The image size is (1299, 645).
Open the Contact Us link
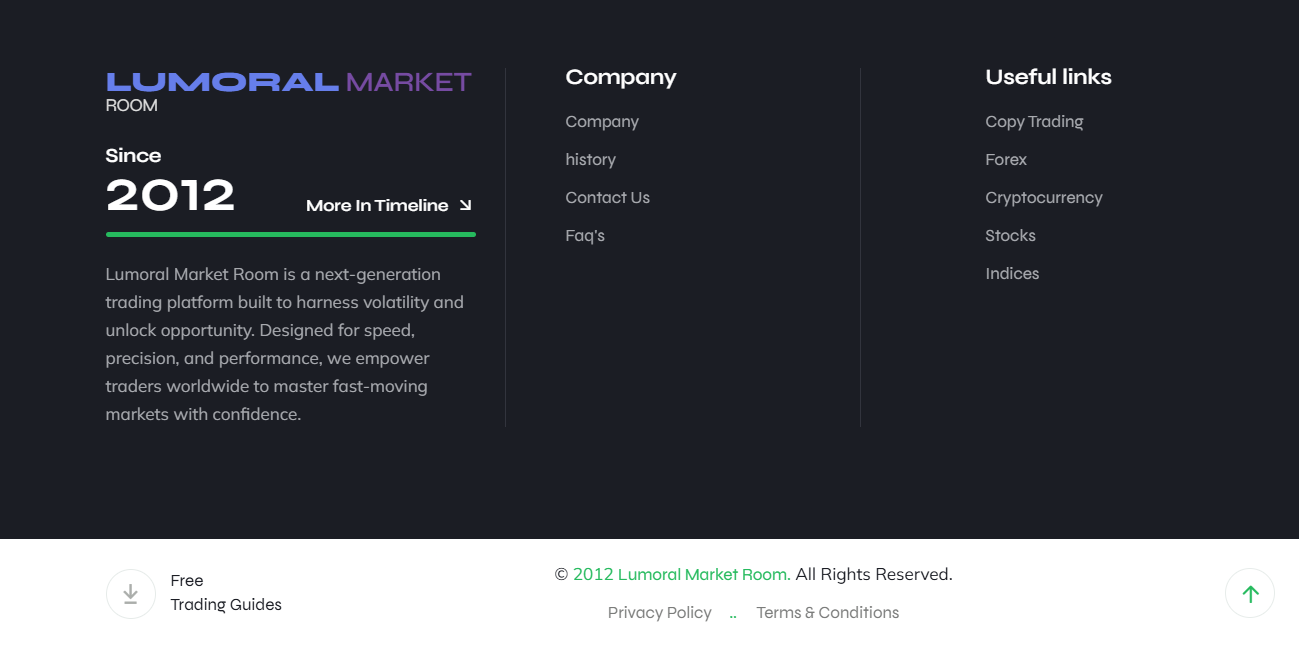tap(607, 198)
